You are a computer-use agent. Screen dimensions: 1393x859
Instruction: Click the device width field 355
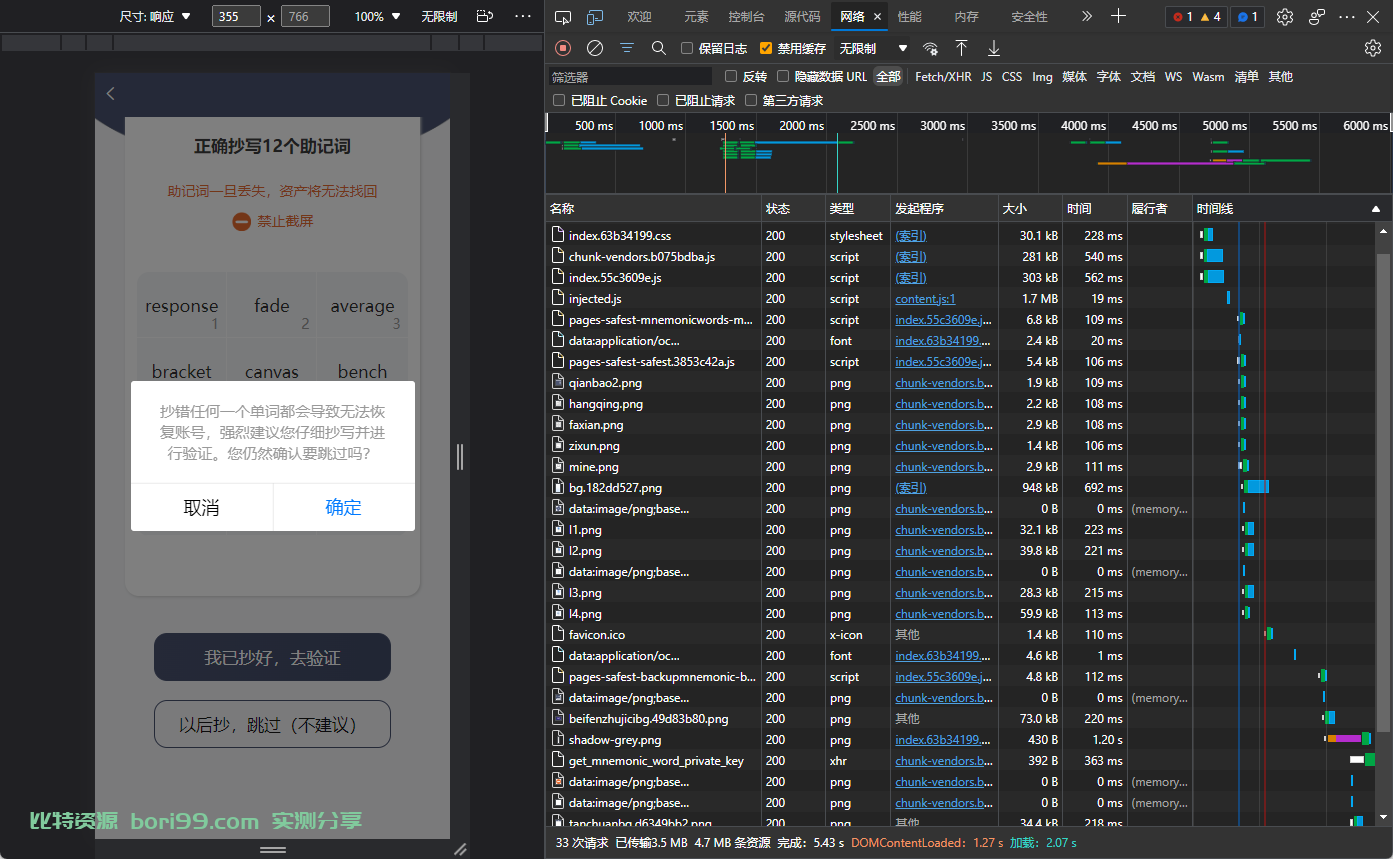pyautogui.click(x=236, y=16)
